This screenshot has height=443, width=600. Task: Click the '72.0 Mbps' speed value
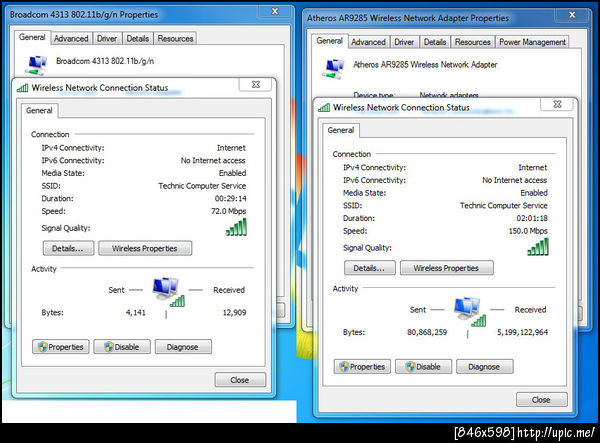click(228, 211)
